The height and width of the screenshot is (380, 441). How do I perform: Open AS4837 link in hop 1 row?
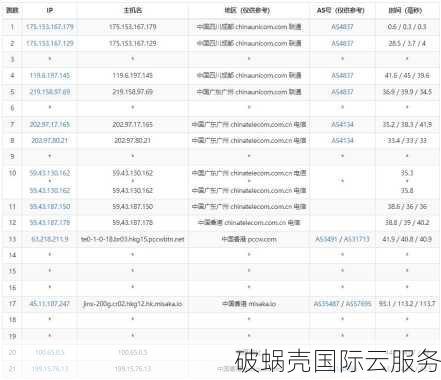[342, 27]
